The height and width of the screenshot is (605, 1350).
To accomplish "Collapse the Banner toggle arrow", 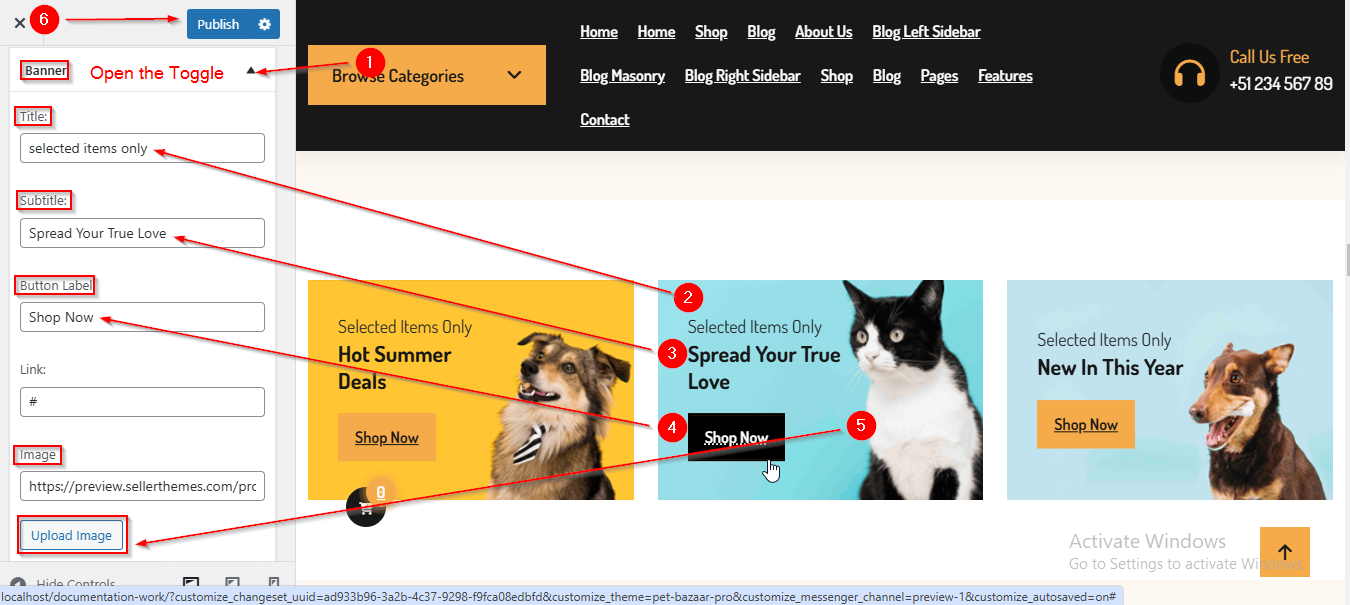I will pos(252,71).
